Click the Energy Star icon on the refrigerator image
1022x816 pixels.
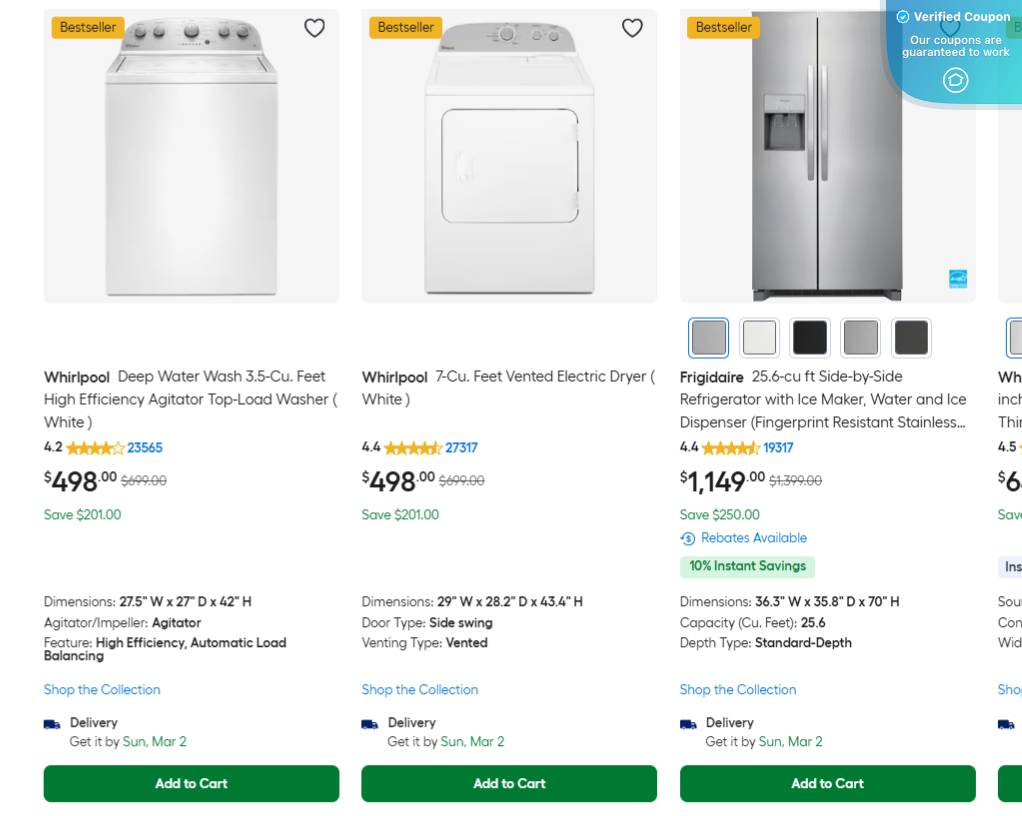(x=957, y=279)
